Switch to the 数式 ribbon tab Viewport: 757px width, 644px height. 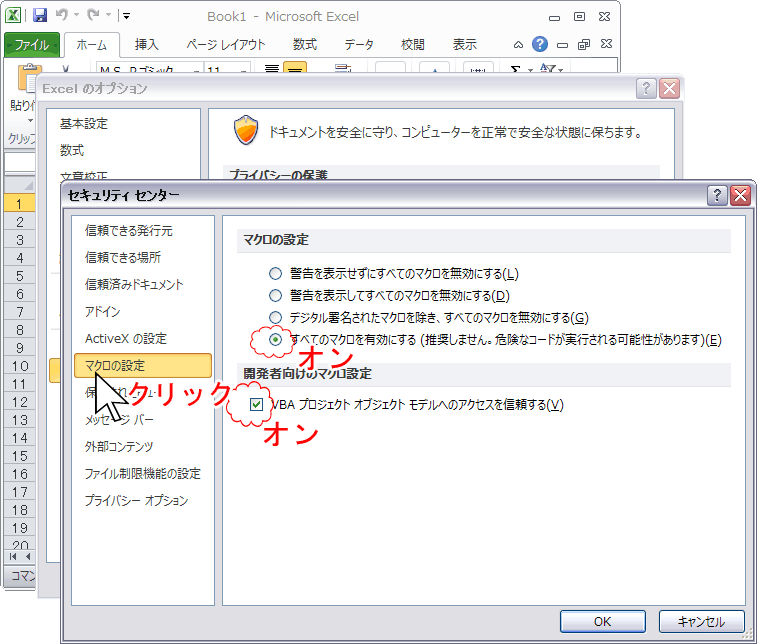(x=305, y=45)
